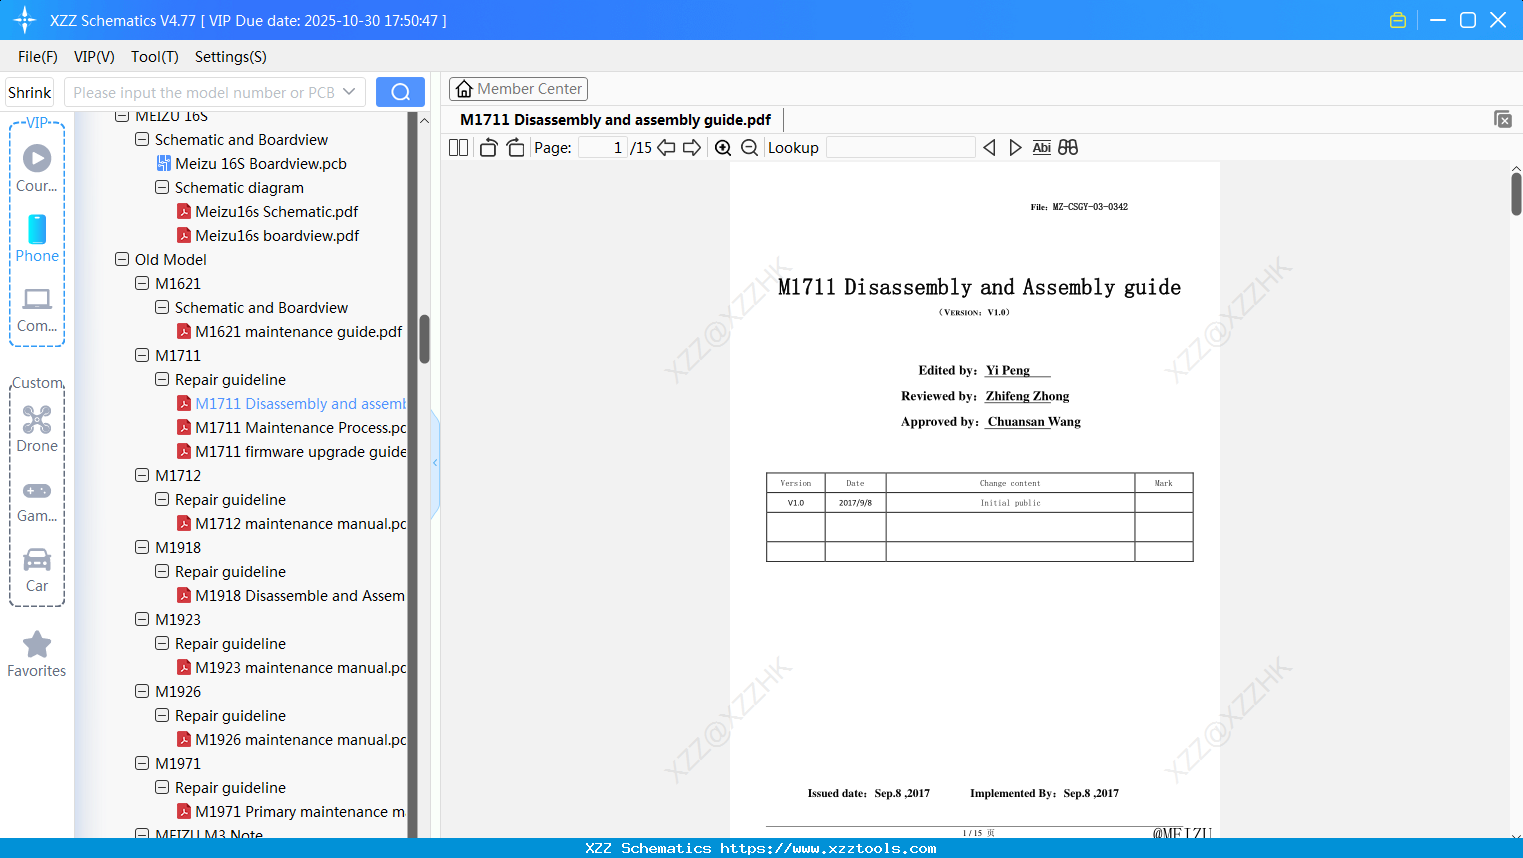Zoom in on the PDF
This screenshot has height=858, width=1523.
[x=723, y=147]
